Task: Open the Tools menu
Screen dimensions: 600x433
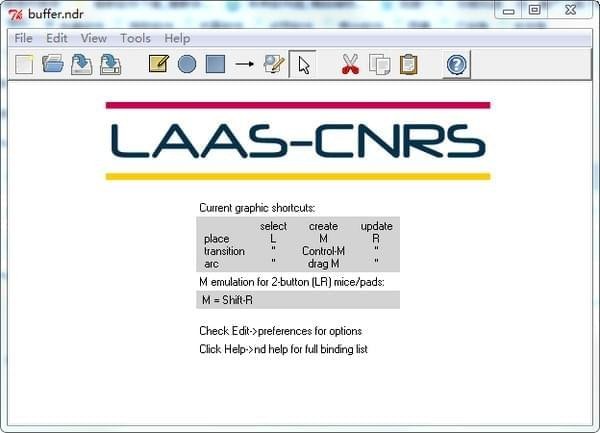Action: [135, 38]
